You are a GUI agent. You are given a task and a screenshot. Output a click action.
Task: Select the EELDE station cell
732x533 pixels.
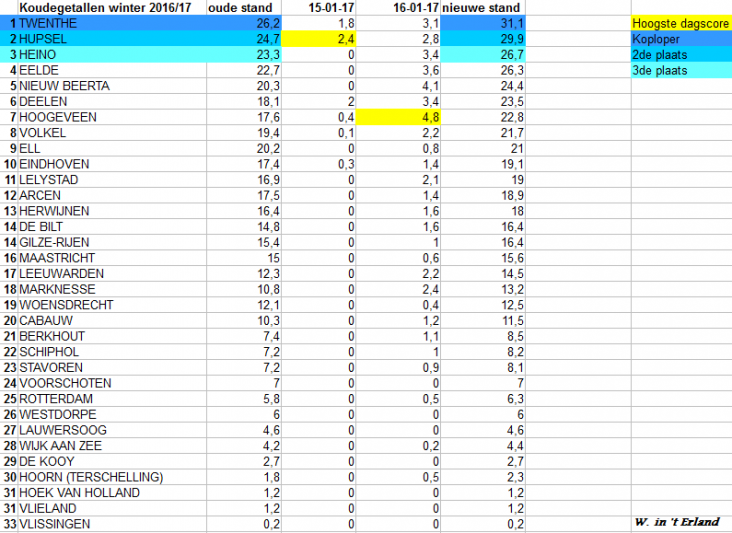point(112,70)
